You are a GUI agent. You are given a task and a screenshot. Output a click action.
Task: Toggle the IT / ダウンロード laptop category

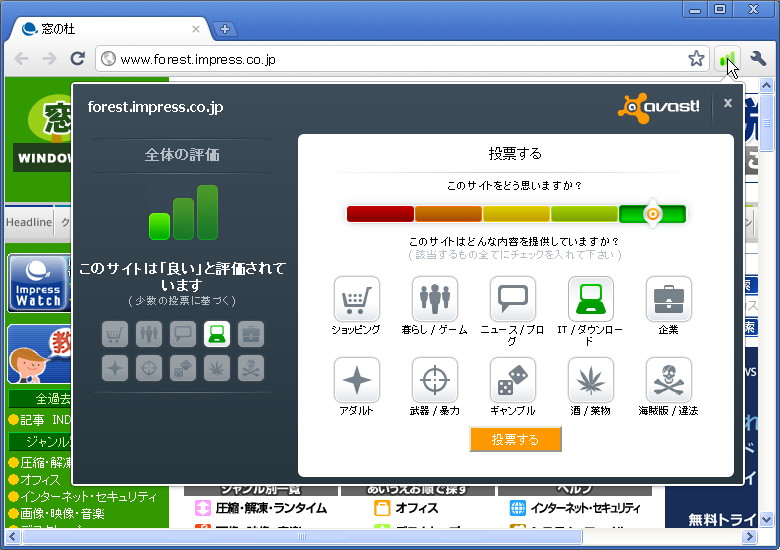point(591,299)
